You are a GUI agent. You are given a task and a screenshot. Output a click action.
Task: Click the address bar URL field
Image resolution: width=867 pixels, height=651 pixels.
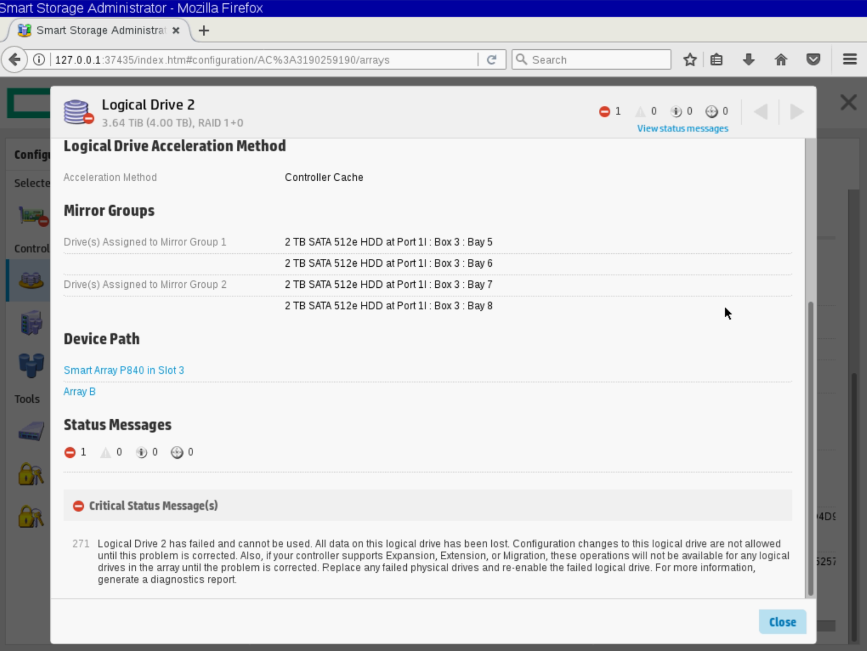pos(265,60)
